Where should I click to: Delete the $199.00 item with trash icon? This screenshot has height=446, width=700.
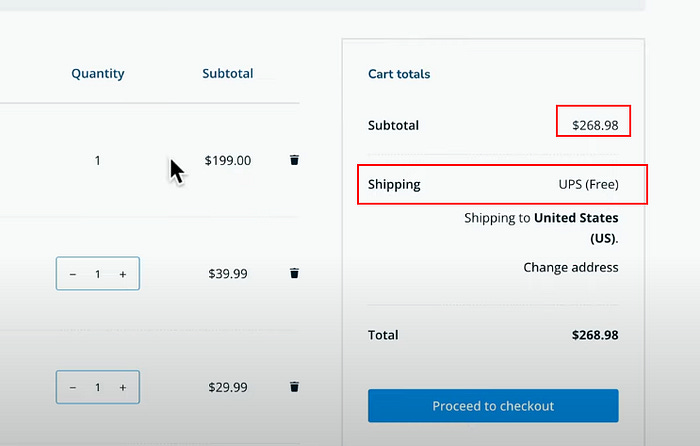294,160
